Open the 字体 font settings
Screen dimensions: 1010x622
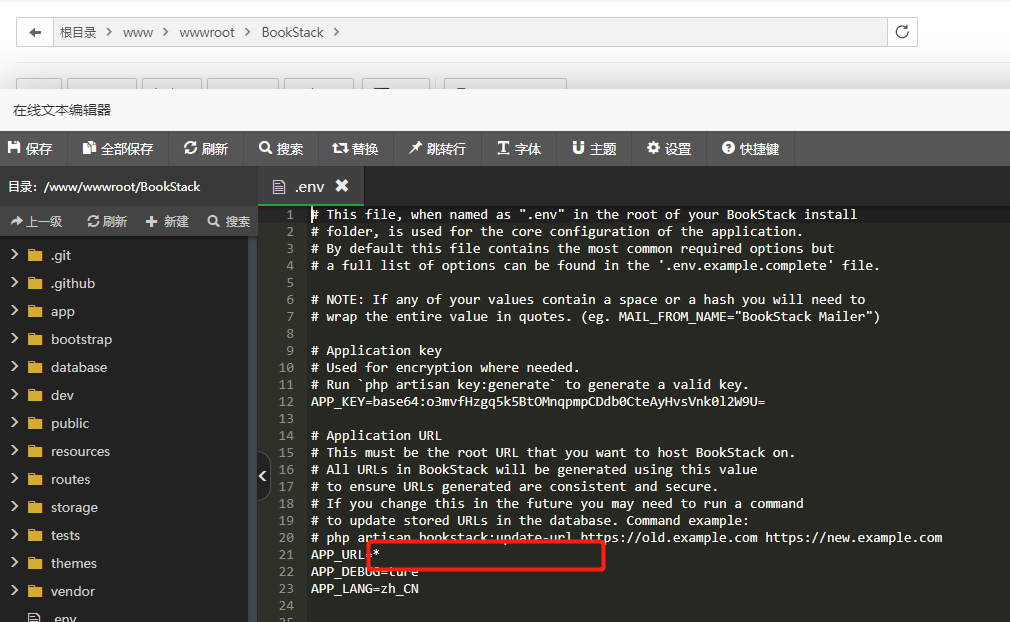point(519,149)
